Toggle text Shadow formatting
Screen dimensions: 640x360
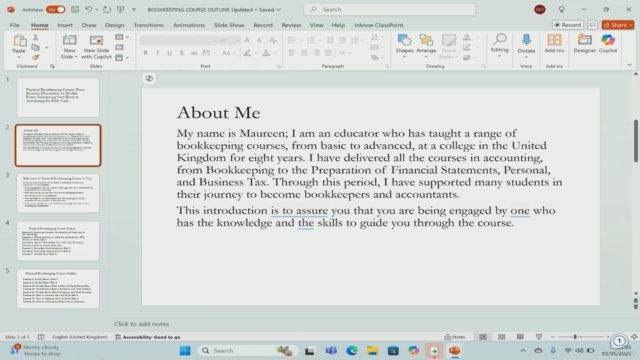click(x=181, y=53)
